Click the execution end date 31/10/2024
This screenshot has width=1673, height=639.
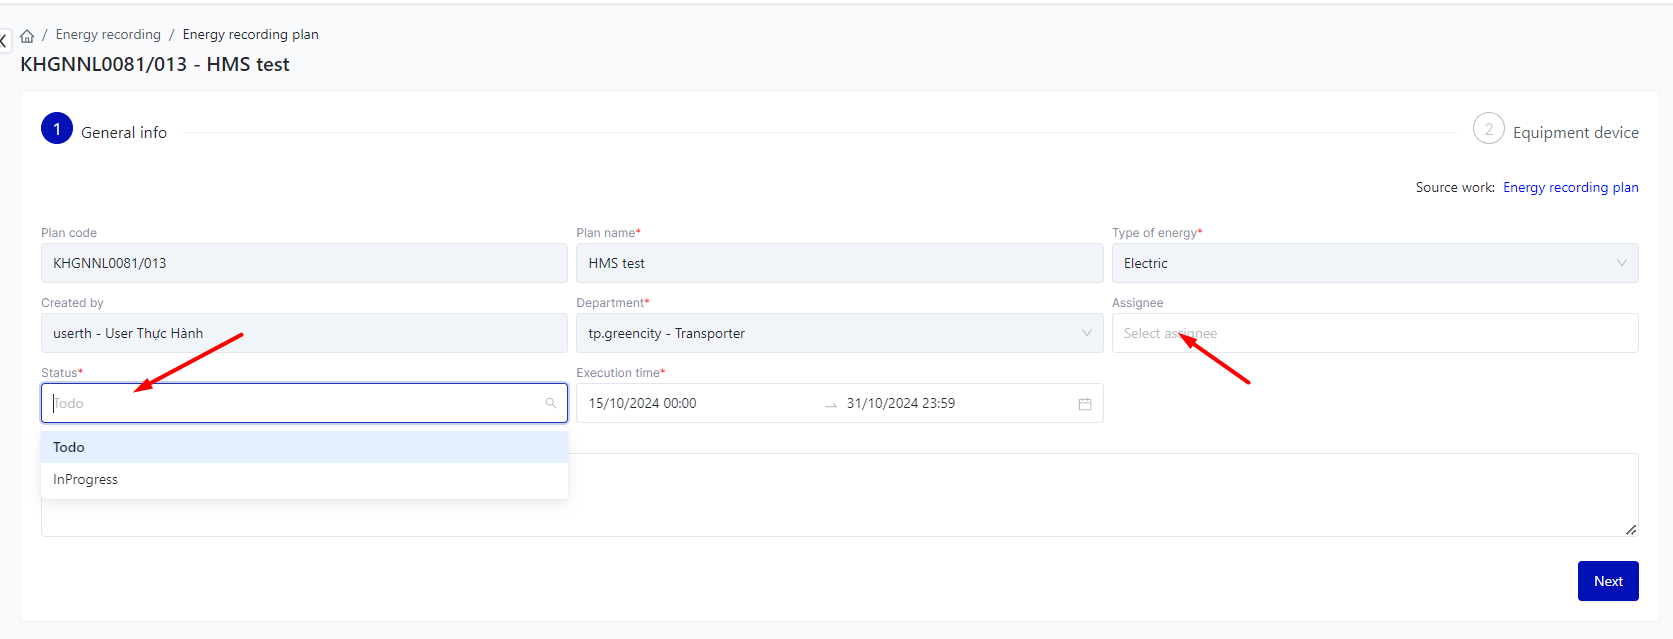900,404
